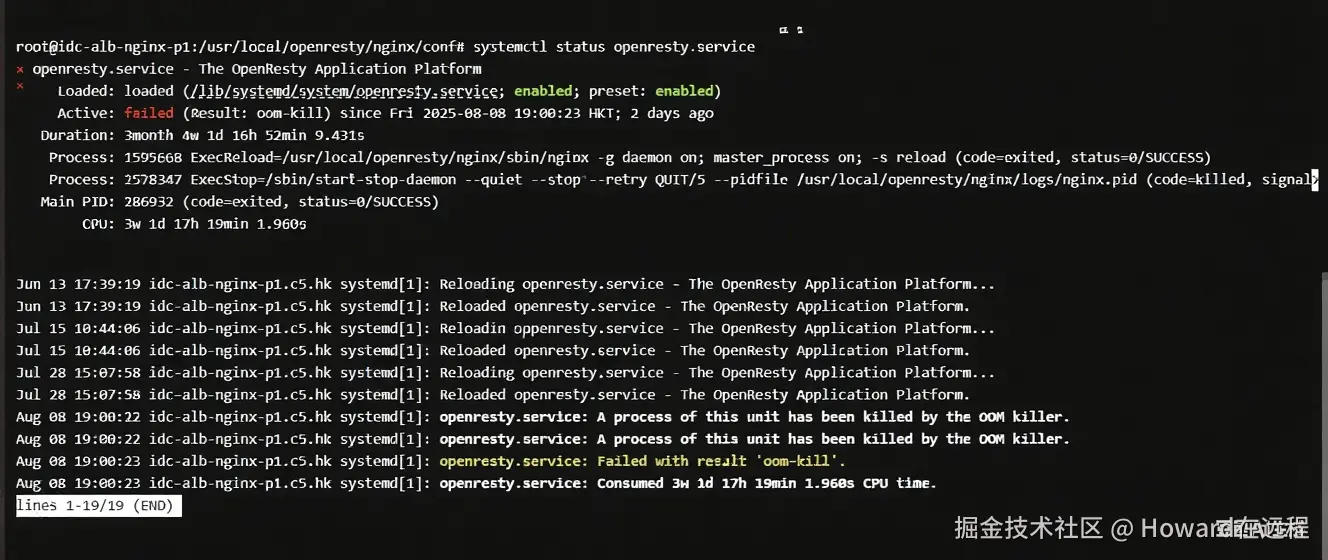Click the line-truncation '>' marker ending the ExecStop line
This screenshot has height=560, width=1328.
tap(1315, 180)
